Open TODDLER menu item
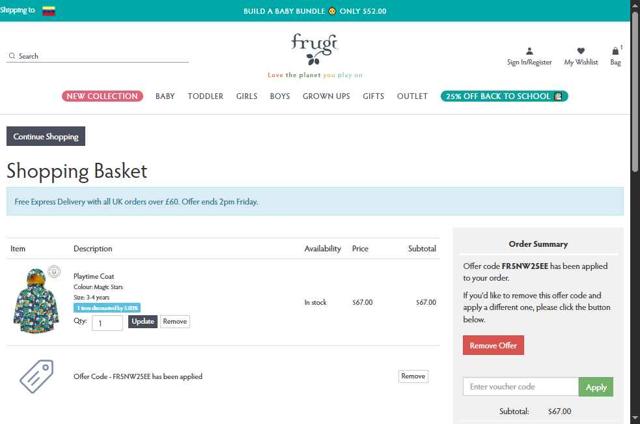This screenshot has height=424, width=640. 205,96
